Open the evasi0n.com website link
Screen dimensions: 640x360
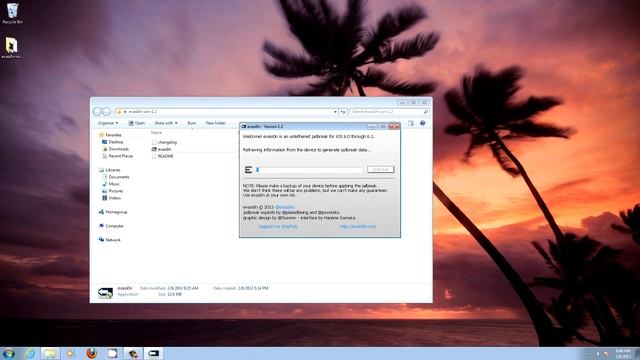tap(358, 226)
